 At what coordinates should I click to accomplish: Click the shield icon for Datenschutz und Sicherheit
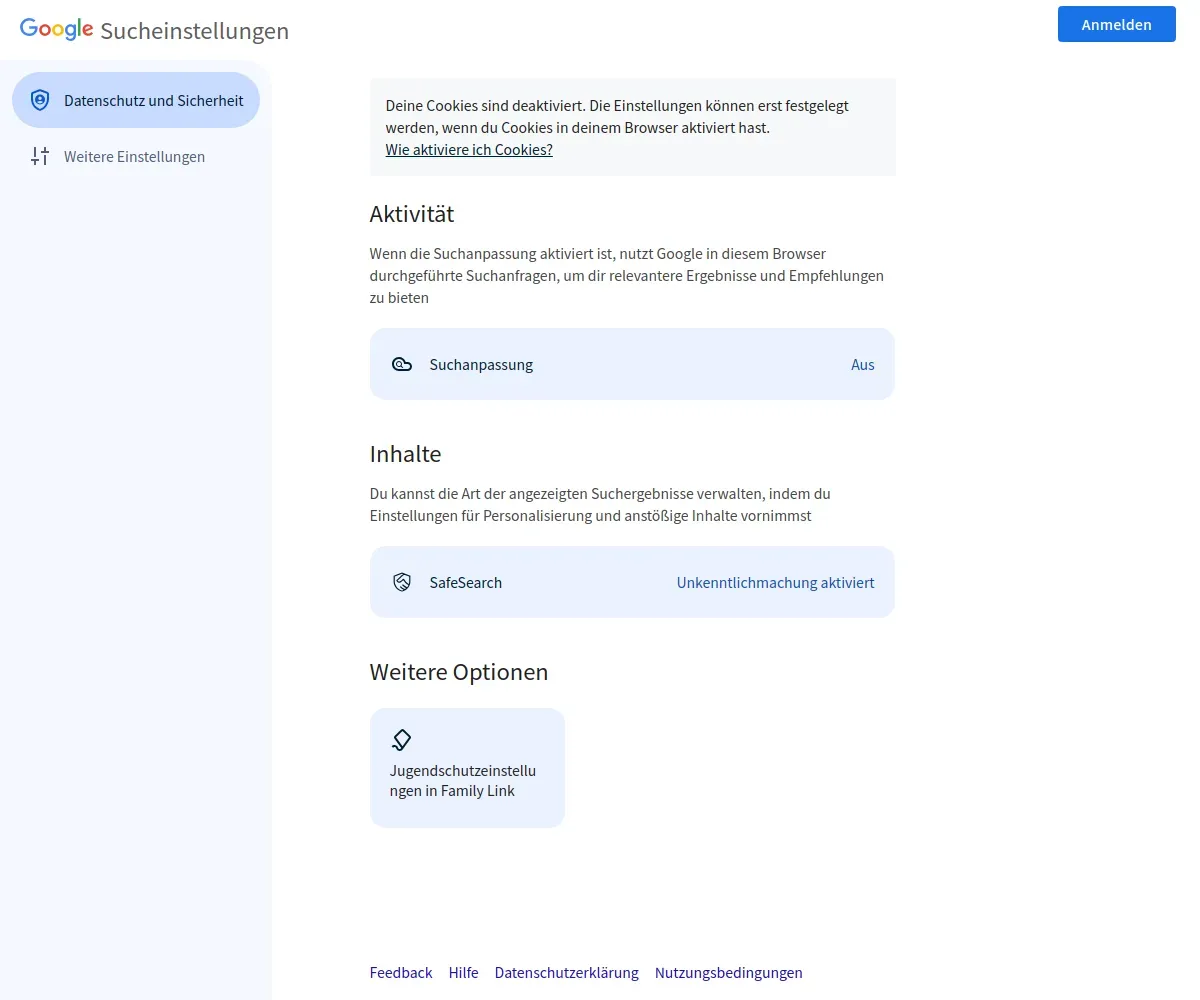(x=40, y=100)
